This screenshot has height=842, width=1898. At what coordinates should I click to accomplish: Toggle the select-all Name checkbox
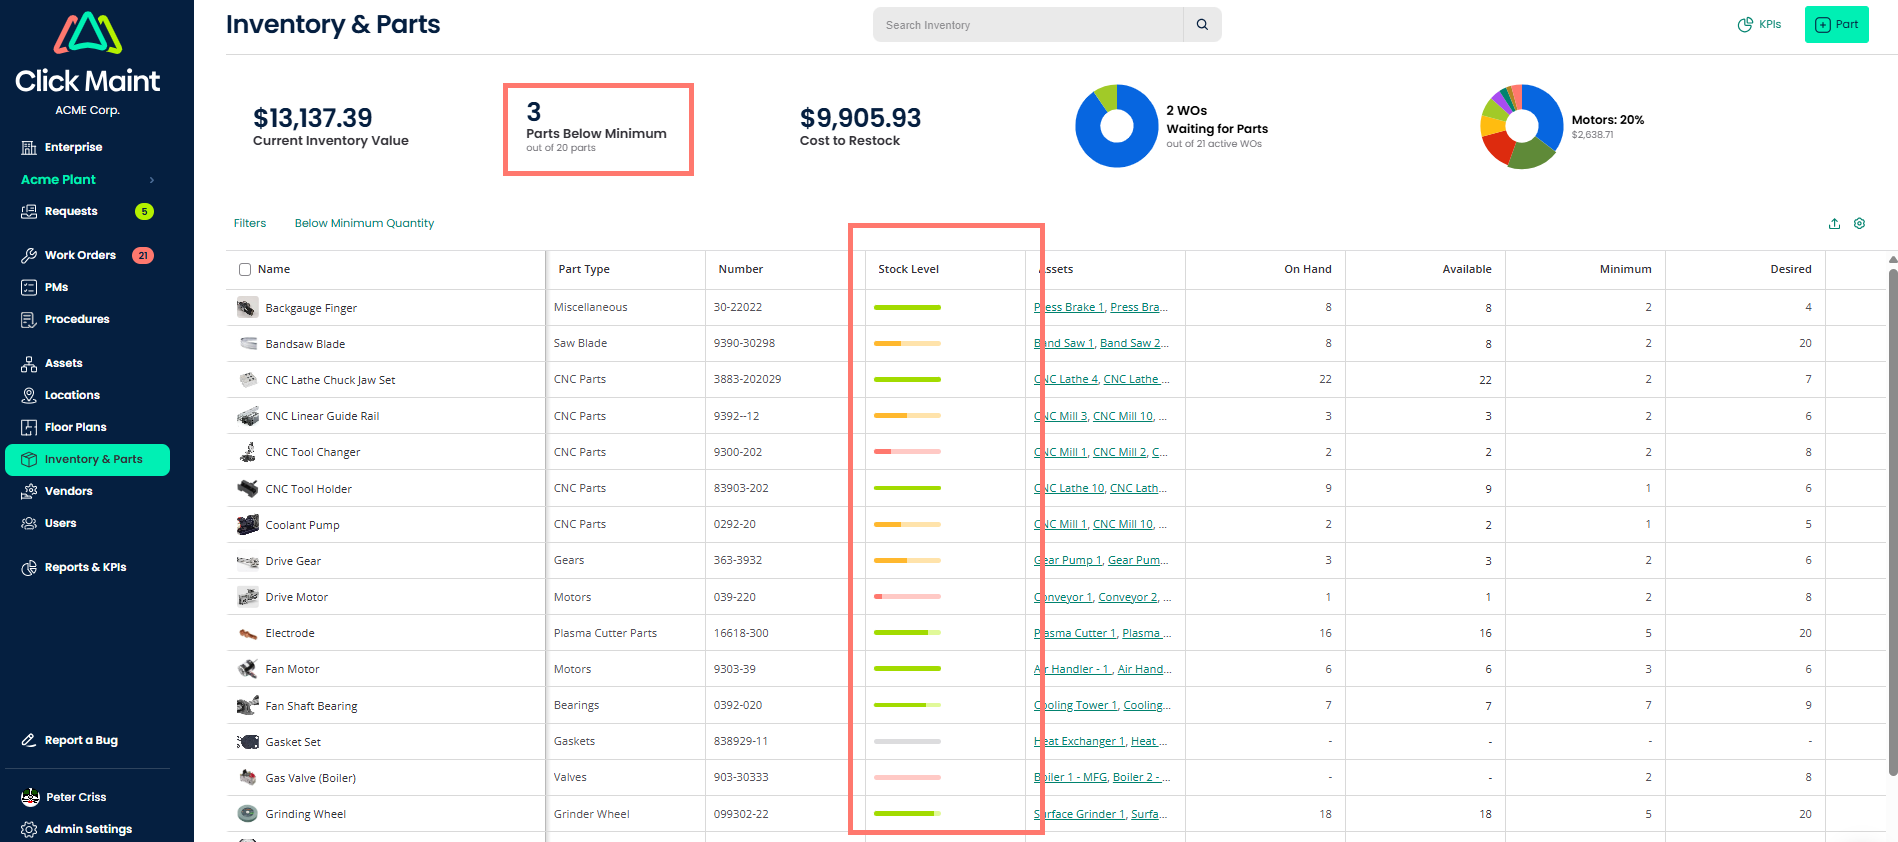pos(245,269)
